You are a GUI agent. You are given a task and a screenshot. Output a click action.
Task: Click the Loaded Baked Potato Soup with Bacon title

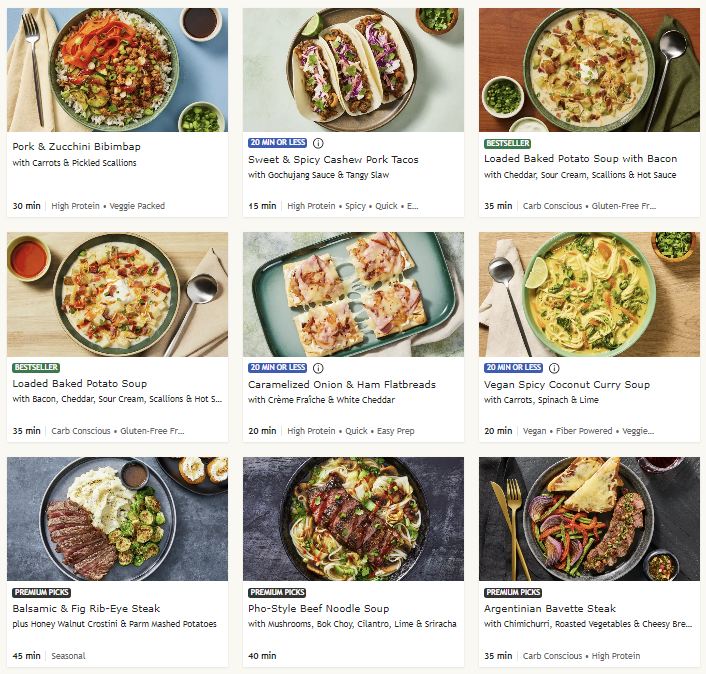[x=580, y=159]
